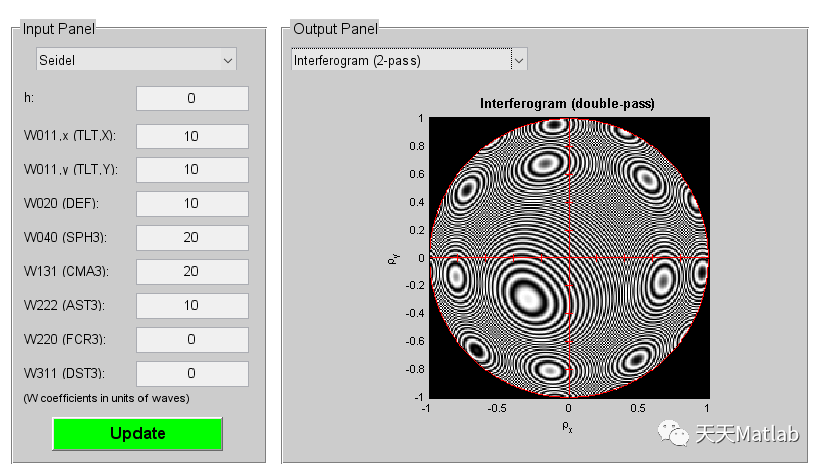Click the ρy axis label
826x470 pixels.
(x=394, y=258)
